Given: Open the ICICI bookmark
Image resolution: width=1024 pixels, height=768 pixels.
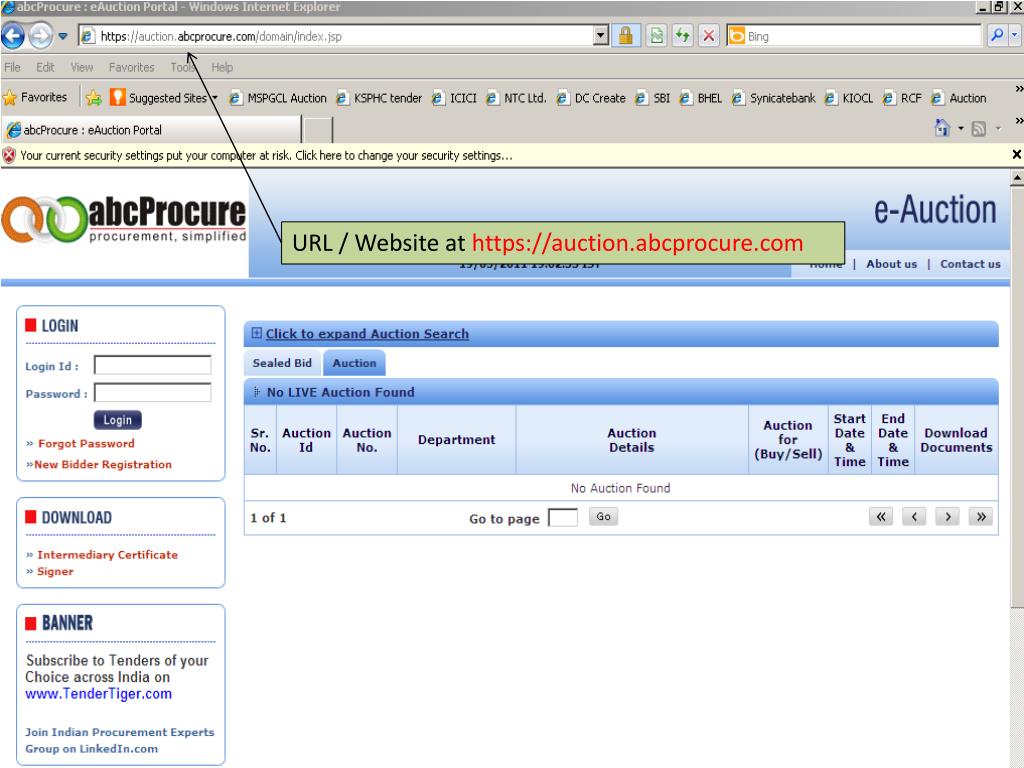Looking at the screenshot, I should (454, 98).
